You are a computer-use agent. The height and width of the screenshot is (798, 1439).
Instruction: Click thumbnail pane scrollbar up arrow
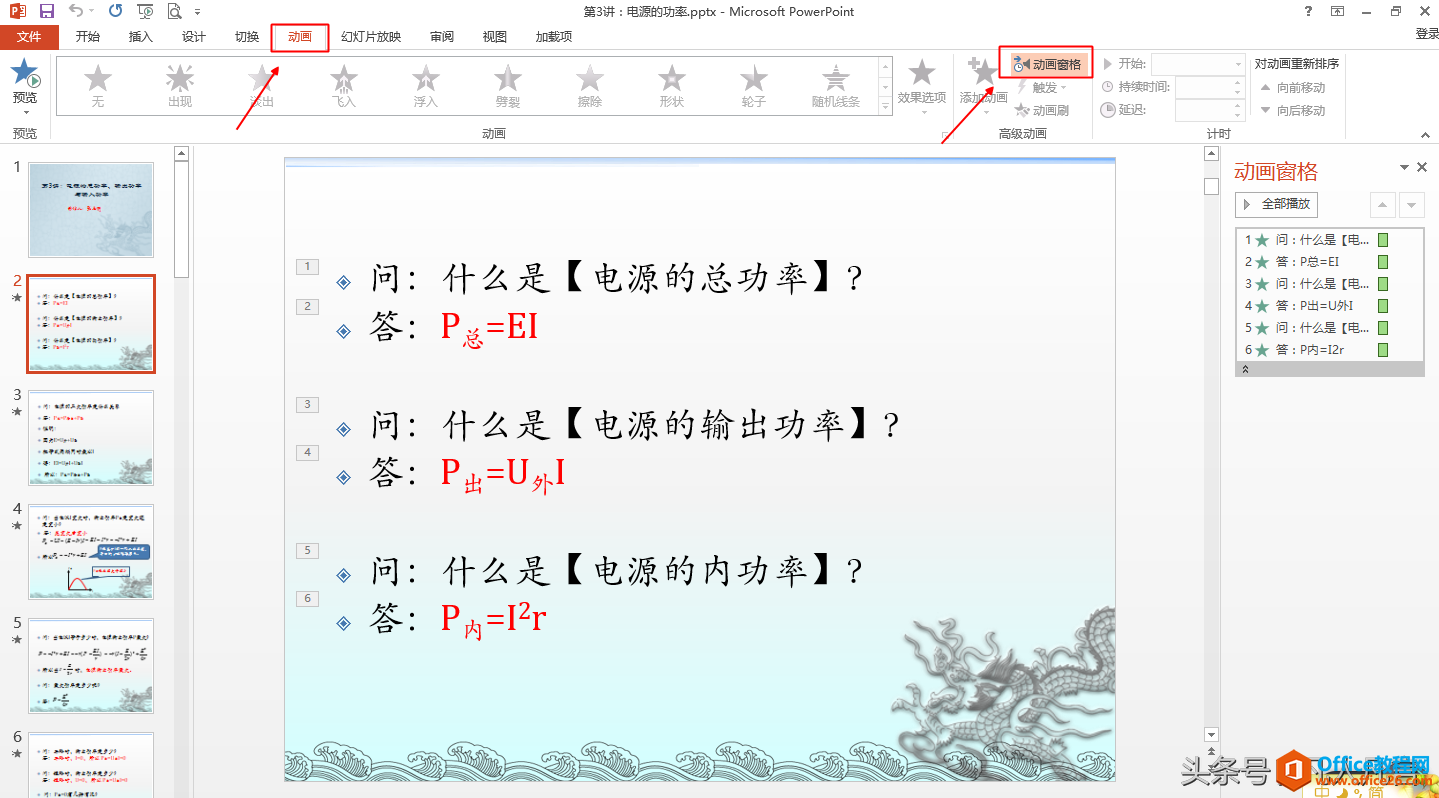[181, 153]
